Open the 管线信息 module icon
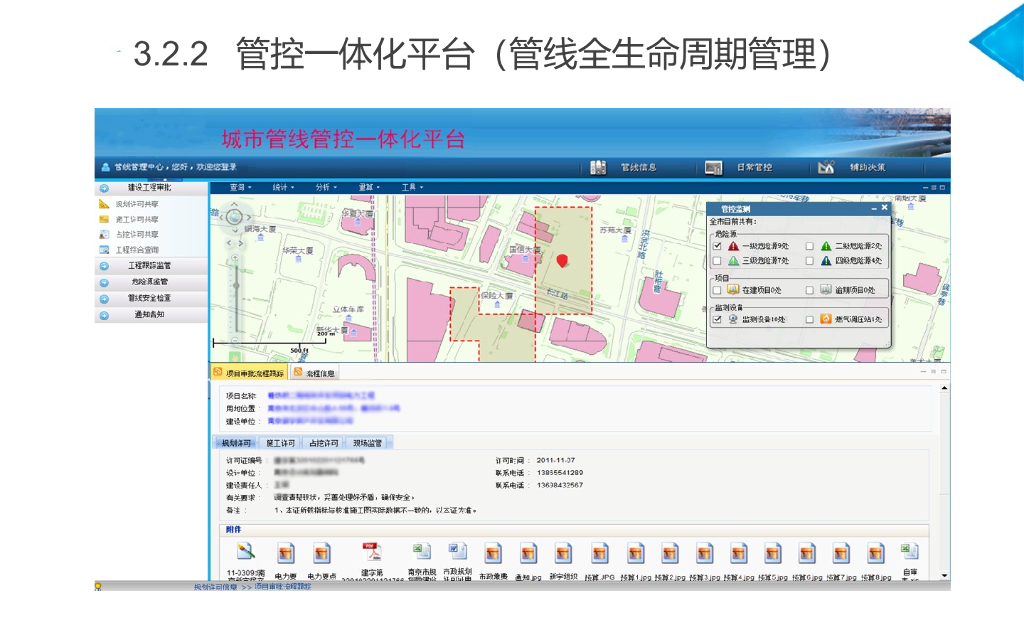Viewport: 1024px width, 640px height. [598, 167]
